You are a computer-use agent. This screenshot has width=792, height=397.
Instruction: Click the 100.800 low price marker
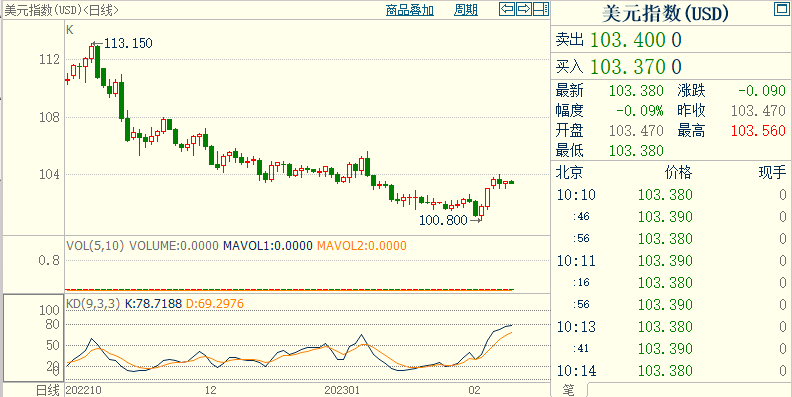click(443, 220)
